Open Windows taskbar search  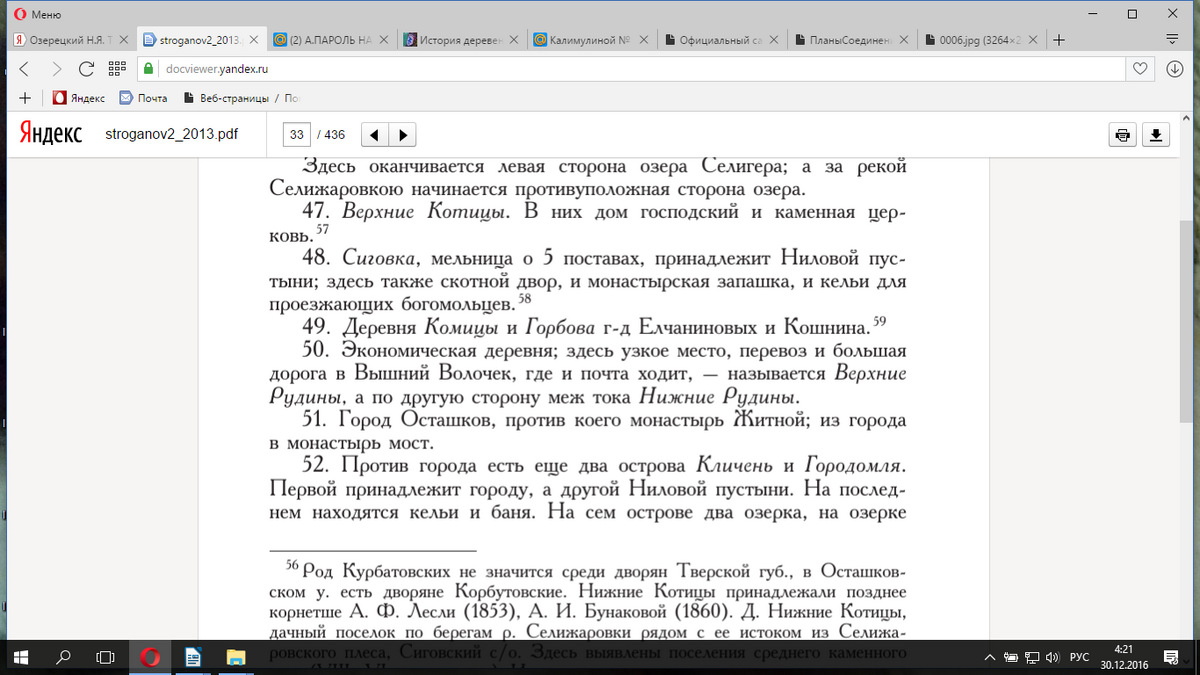coord(63,658)
